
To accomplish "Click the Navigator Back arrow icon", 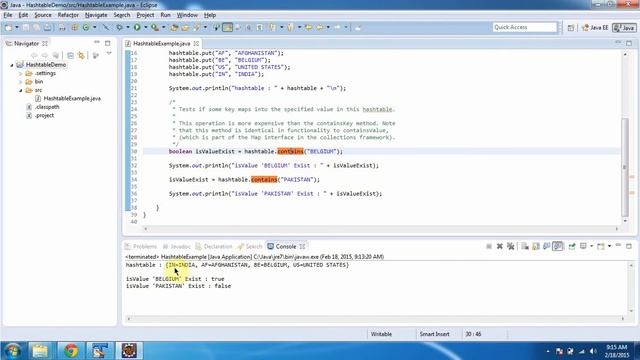I will pos(34,55).
